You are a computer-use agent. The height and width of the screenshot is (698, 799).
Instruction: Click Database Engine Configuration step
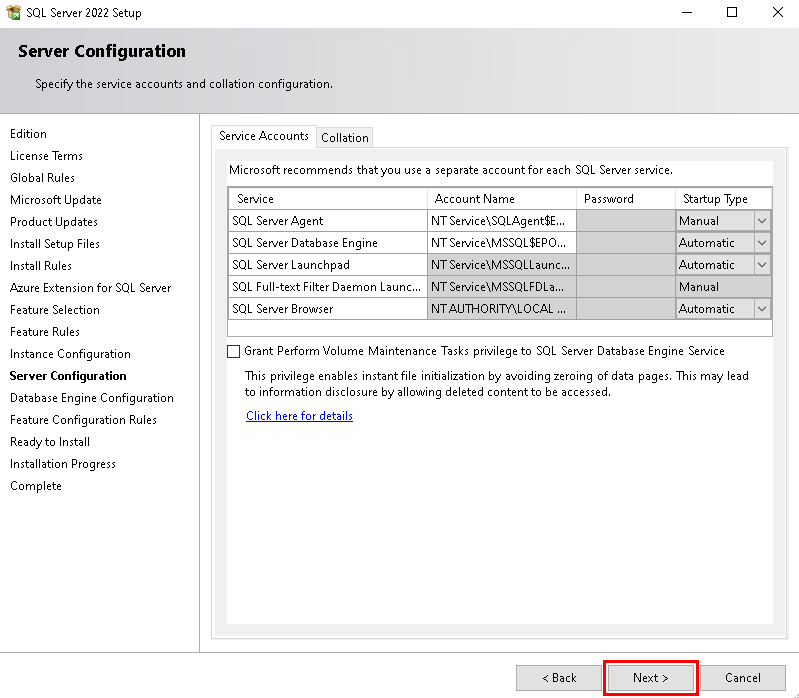[x=92, y=398]
